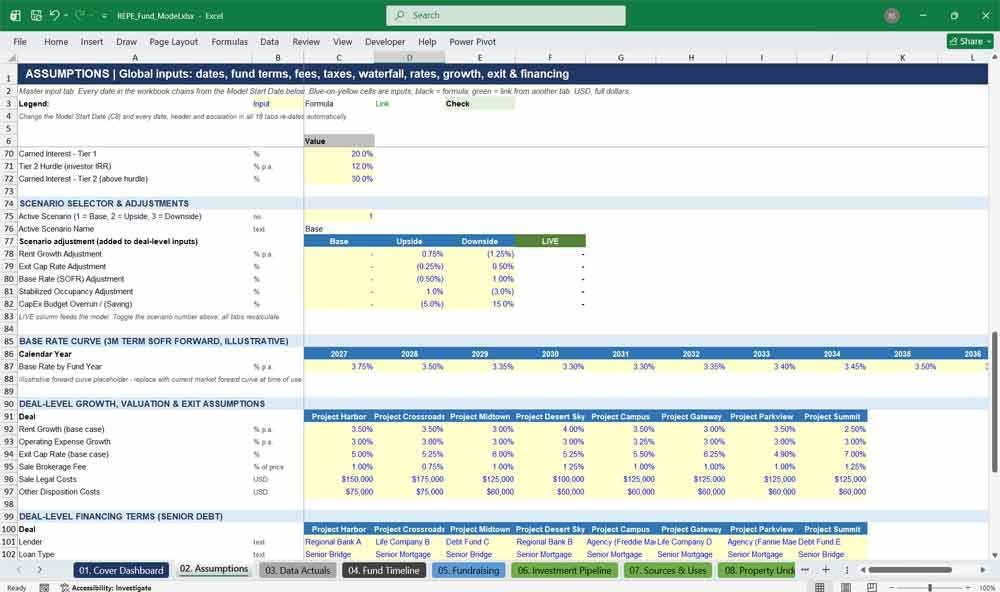Open the Formulas ribbon tab
1000x592 pixels.
230,41
